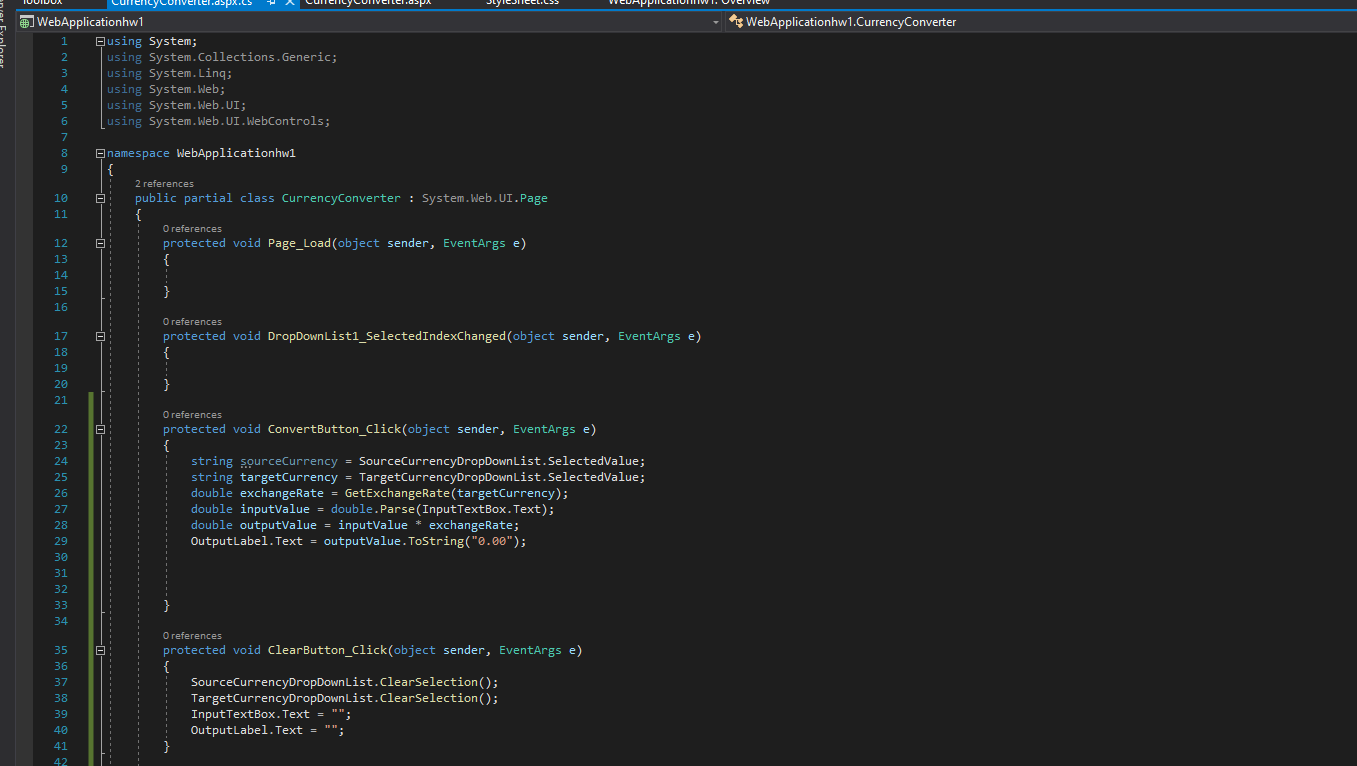
Task: Click 'System.Collections.Generic' using directive
Action: point(240,57)
